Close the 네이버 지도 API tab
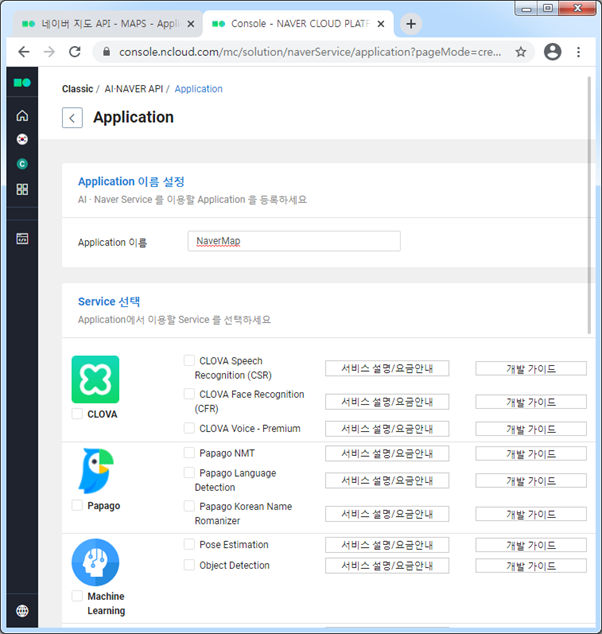This screenshot has height=634, width=602. pos(191,24)
